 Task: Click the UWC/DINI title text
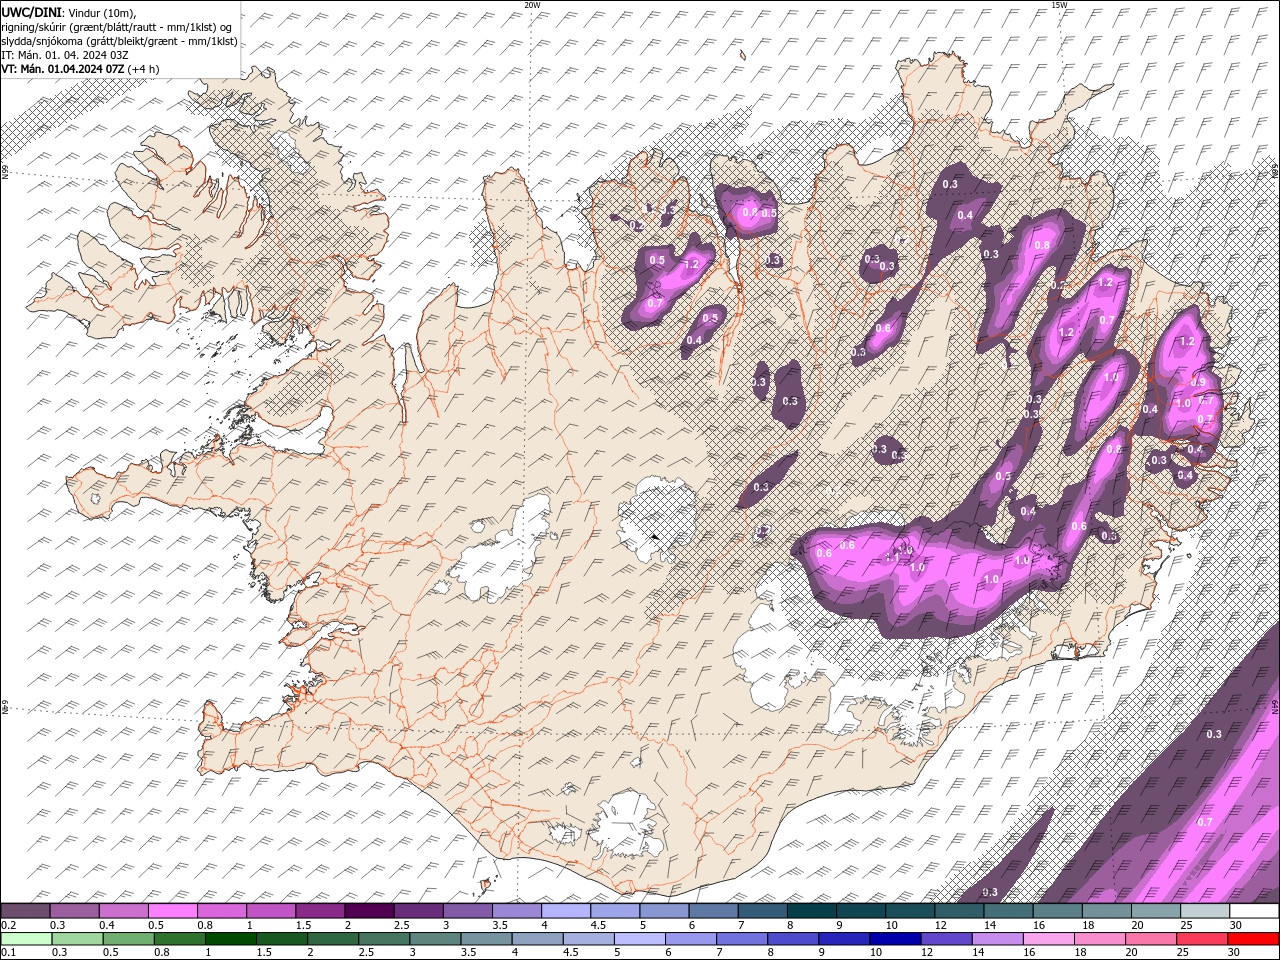31,11
